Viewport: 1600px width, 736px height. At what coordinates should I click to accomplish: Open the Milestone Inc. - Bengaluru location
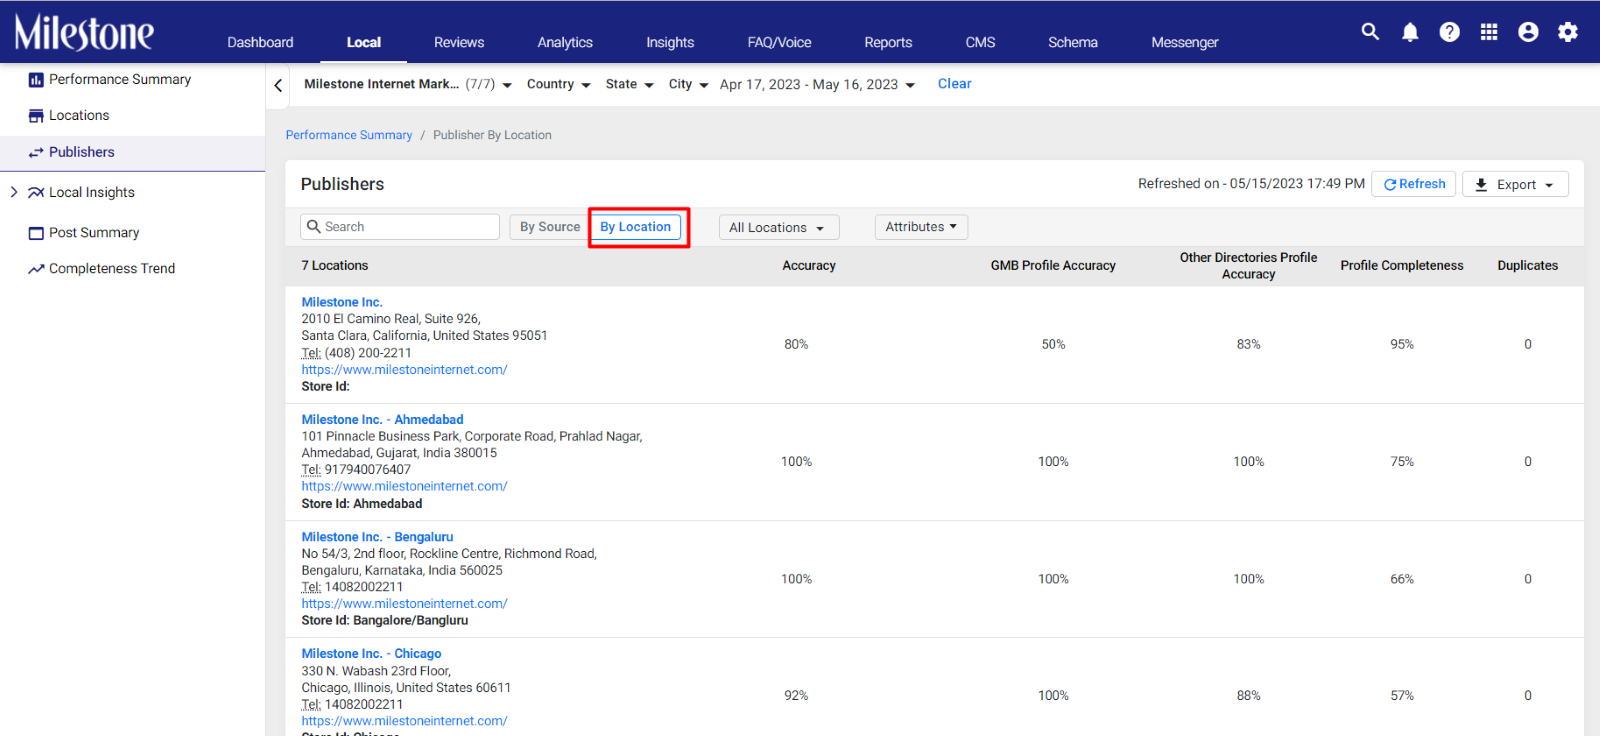tap(377, 537)
